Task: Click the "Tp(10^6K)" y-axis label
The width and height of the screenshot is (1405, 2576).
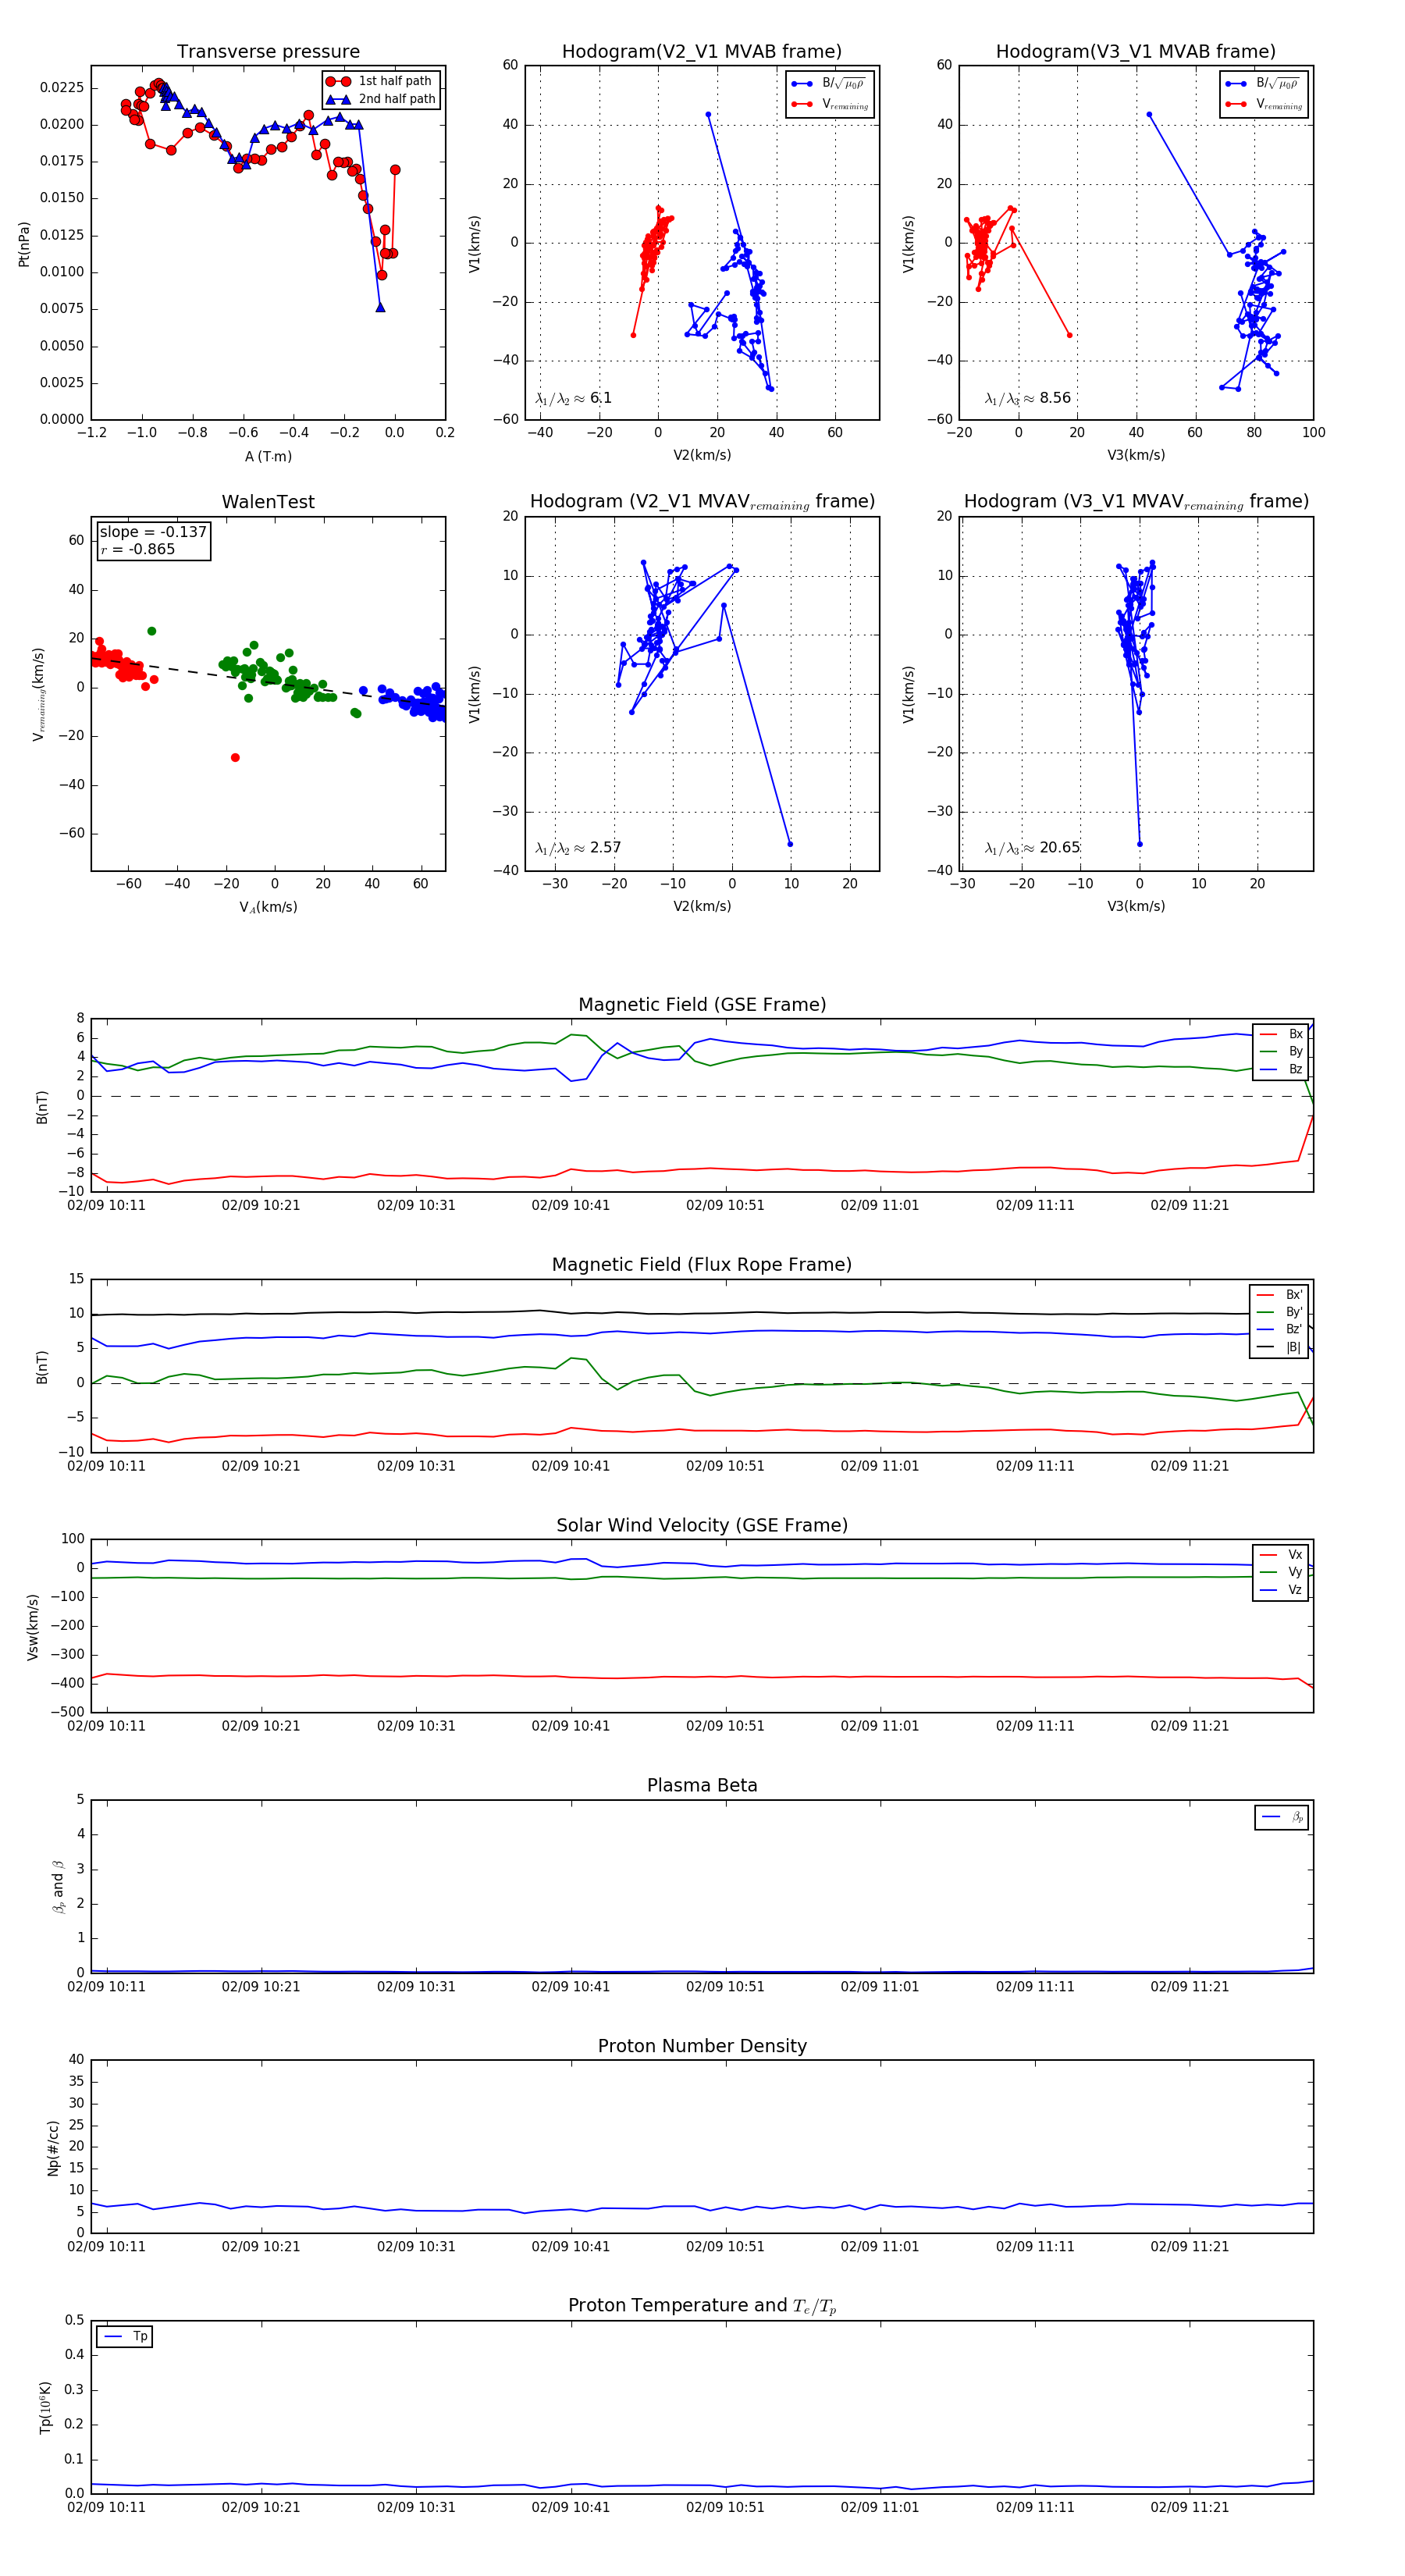Action: click(x=45, y=2406)
